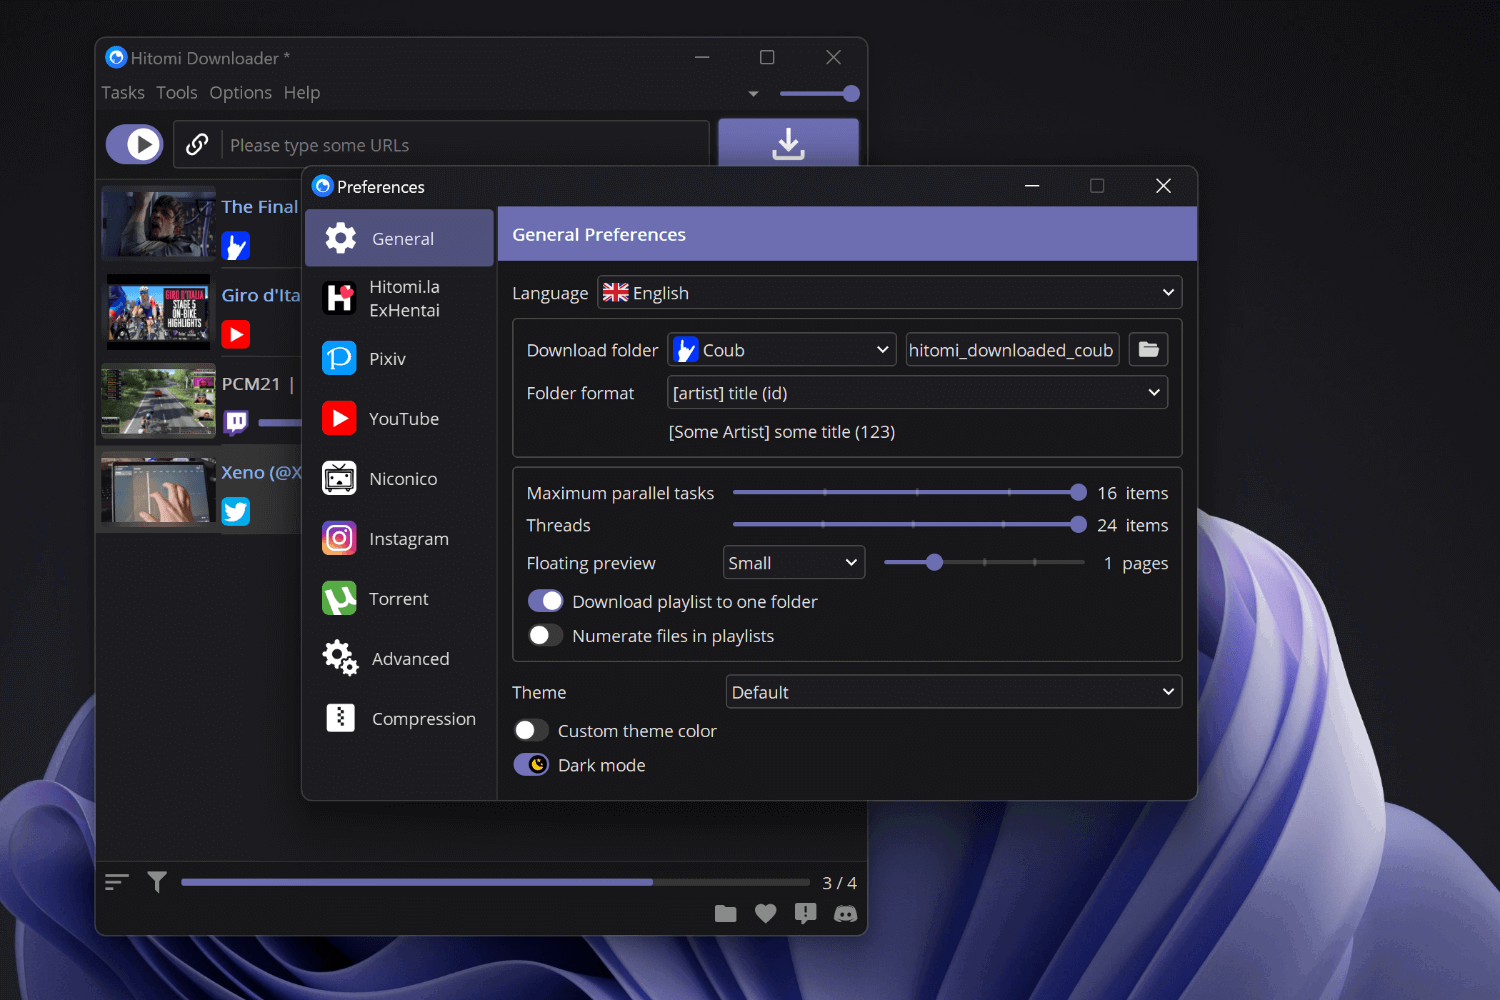Viewport: 1500px width, 1000px height.
Task: Toggle Custom theme color switch
Action: click(x=532, y=730)
